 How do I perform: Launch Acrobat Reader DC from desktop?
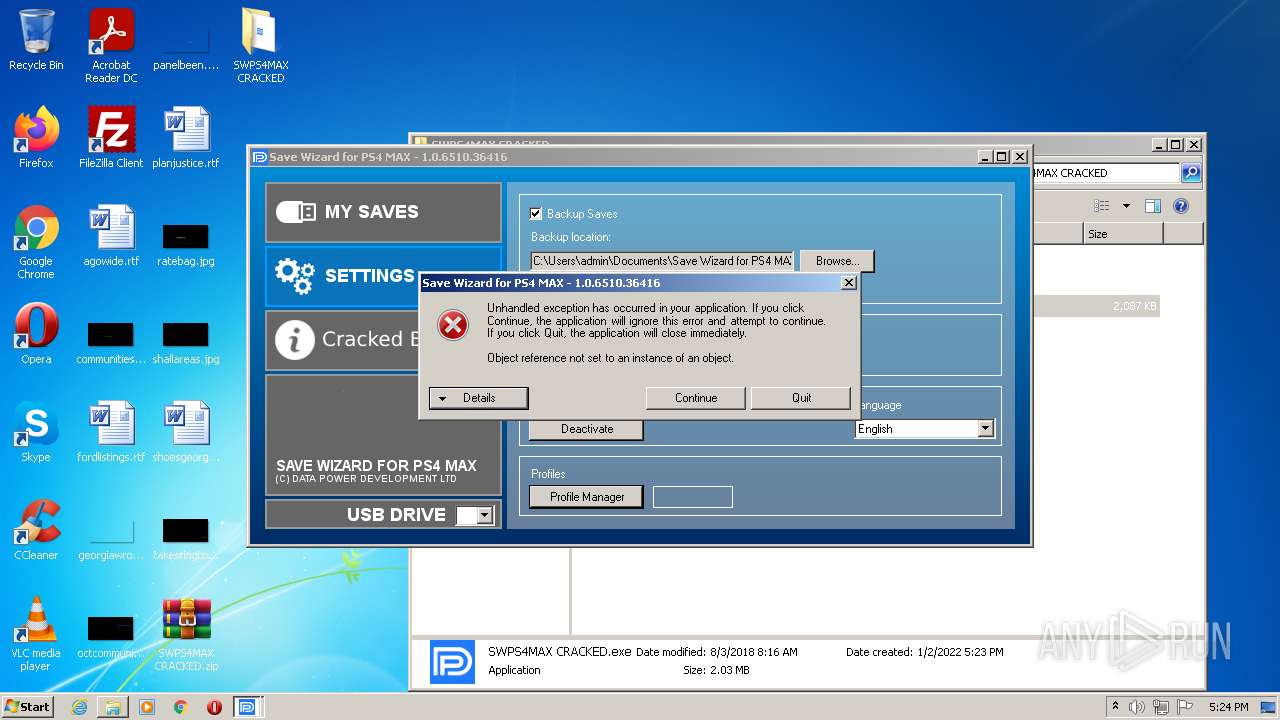[x=111, y=46]
